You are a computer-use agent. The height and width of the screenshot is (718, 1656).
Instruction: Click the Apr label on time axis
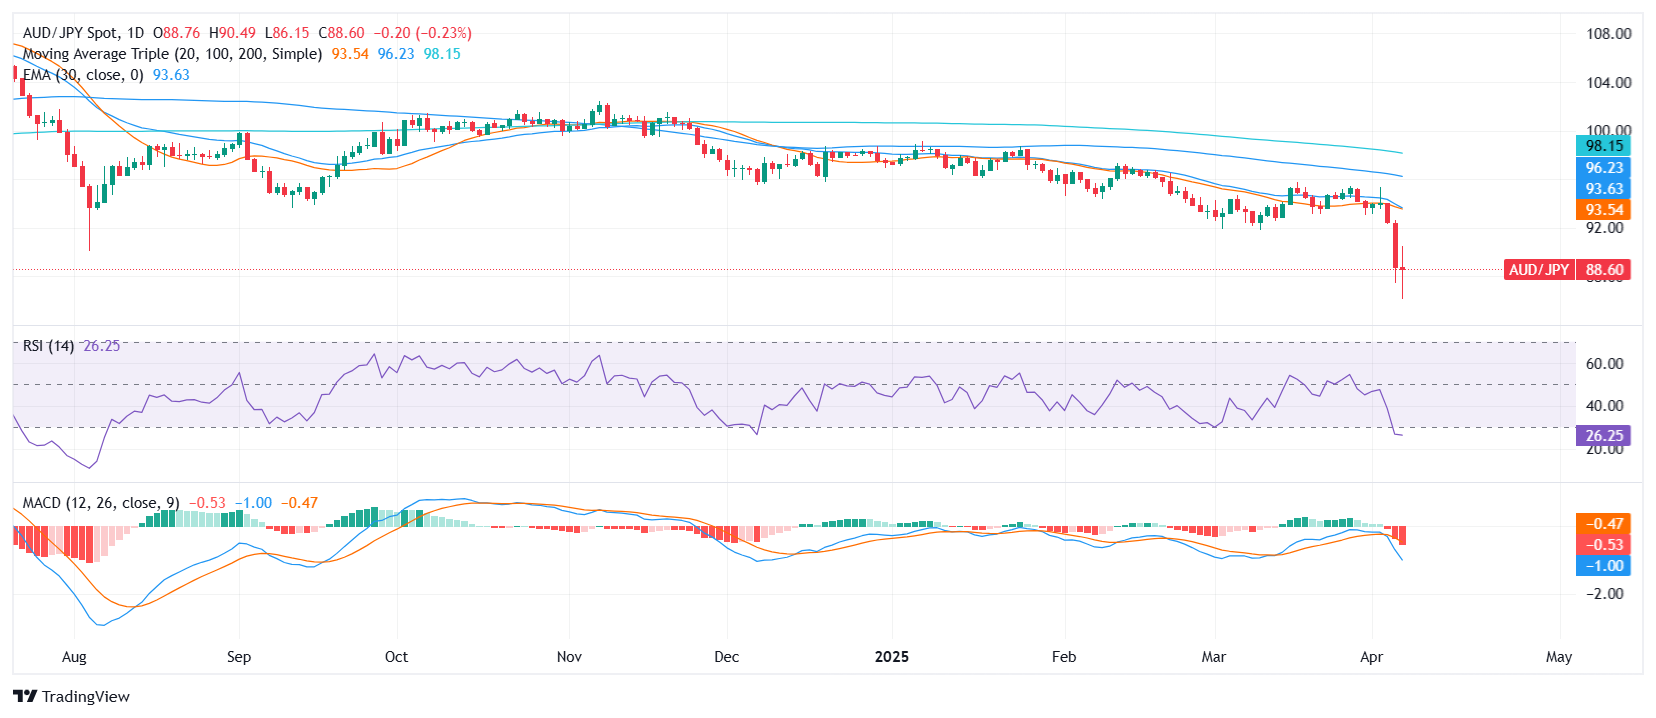(1371, 657)
